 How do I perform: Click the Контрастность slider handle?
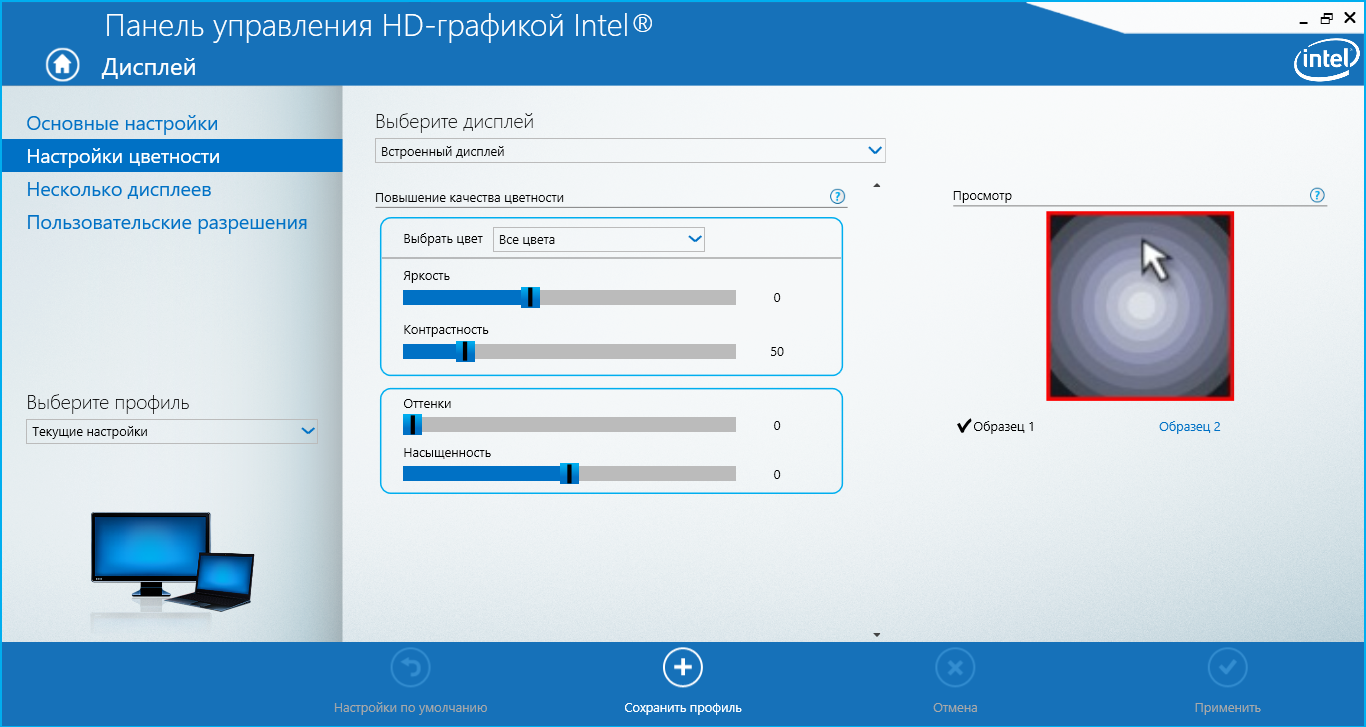[465, 351]
